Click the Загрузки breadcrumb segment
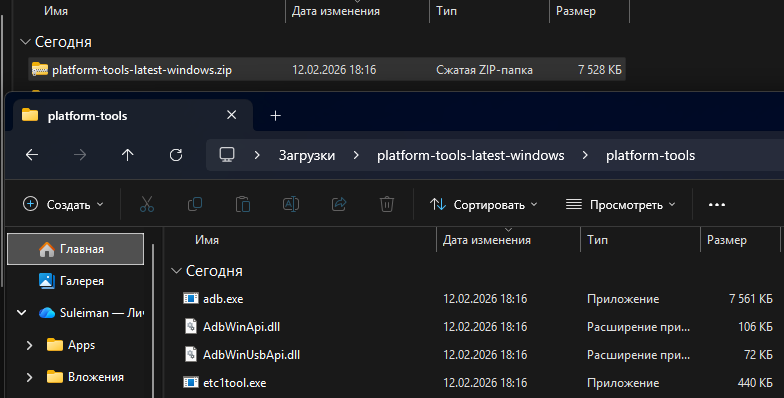This screenshot has height=398, width=784. (x=307, y=156)
